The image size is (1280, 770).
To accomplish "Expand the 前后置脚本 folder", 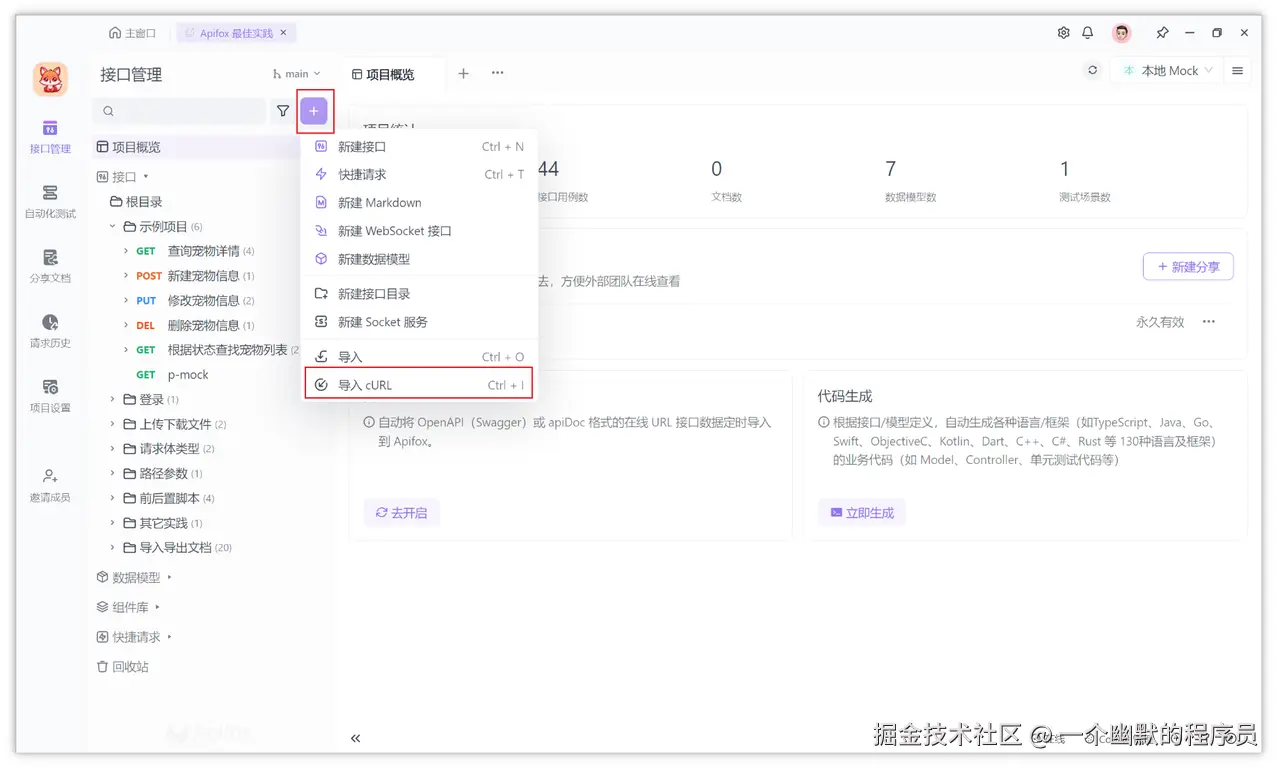I will click(113, 498).
